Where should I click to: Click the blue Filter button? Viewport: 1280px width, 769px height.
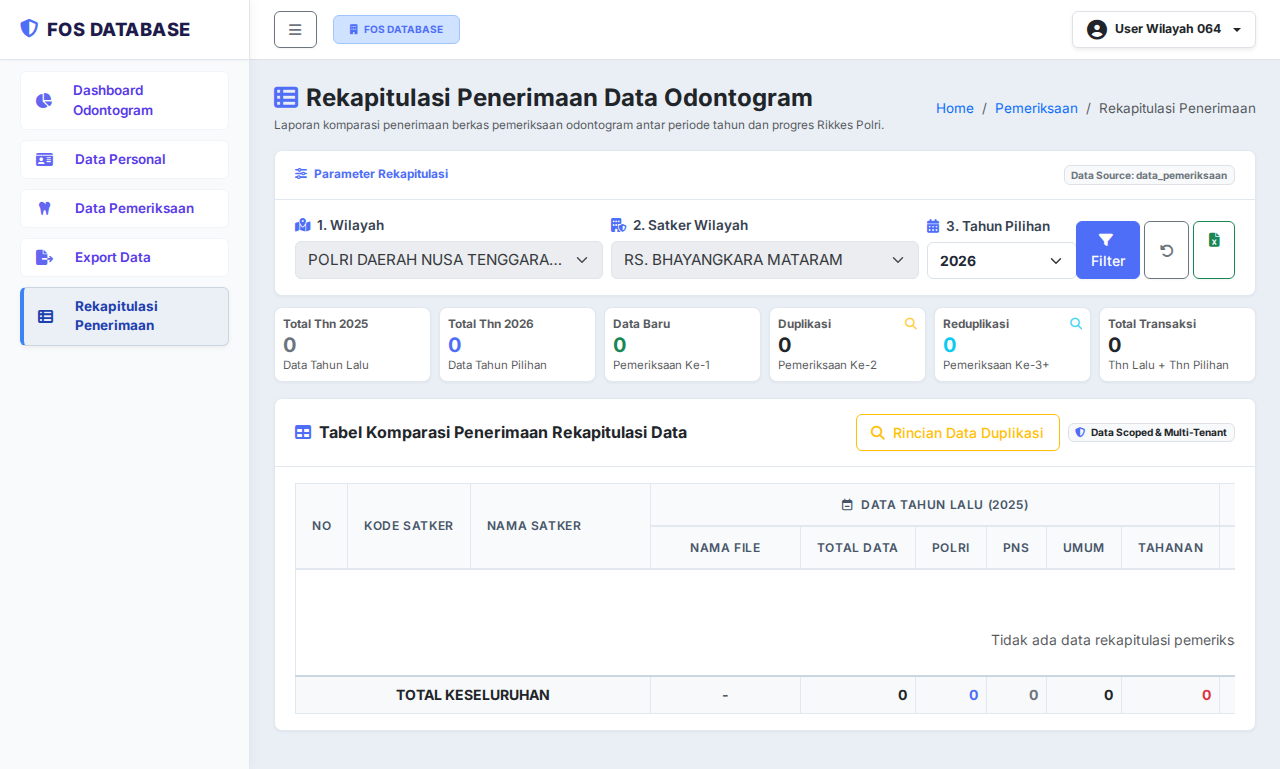pyautogui.click(x=1108, y=250)
